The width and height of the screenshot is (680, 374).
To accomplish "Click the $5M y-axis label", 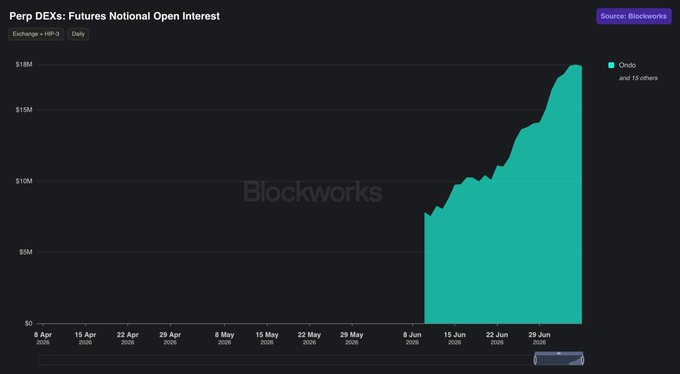I will pyautogui.click(x=26, y=252).
